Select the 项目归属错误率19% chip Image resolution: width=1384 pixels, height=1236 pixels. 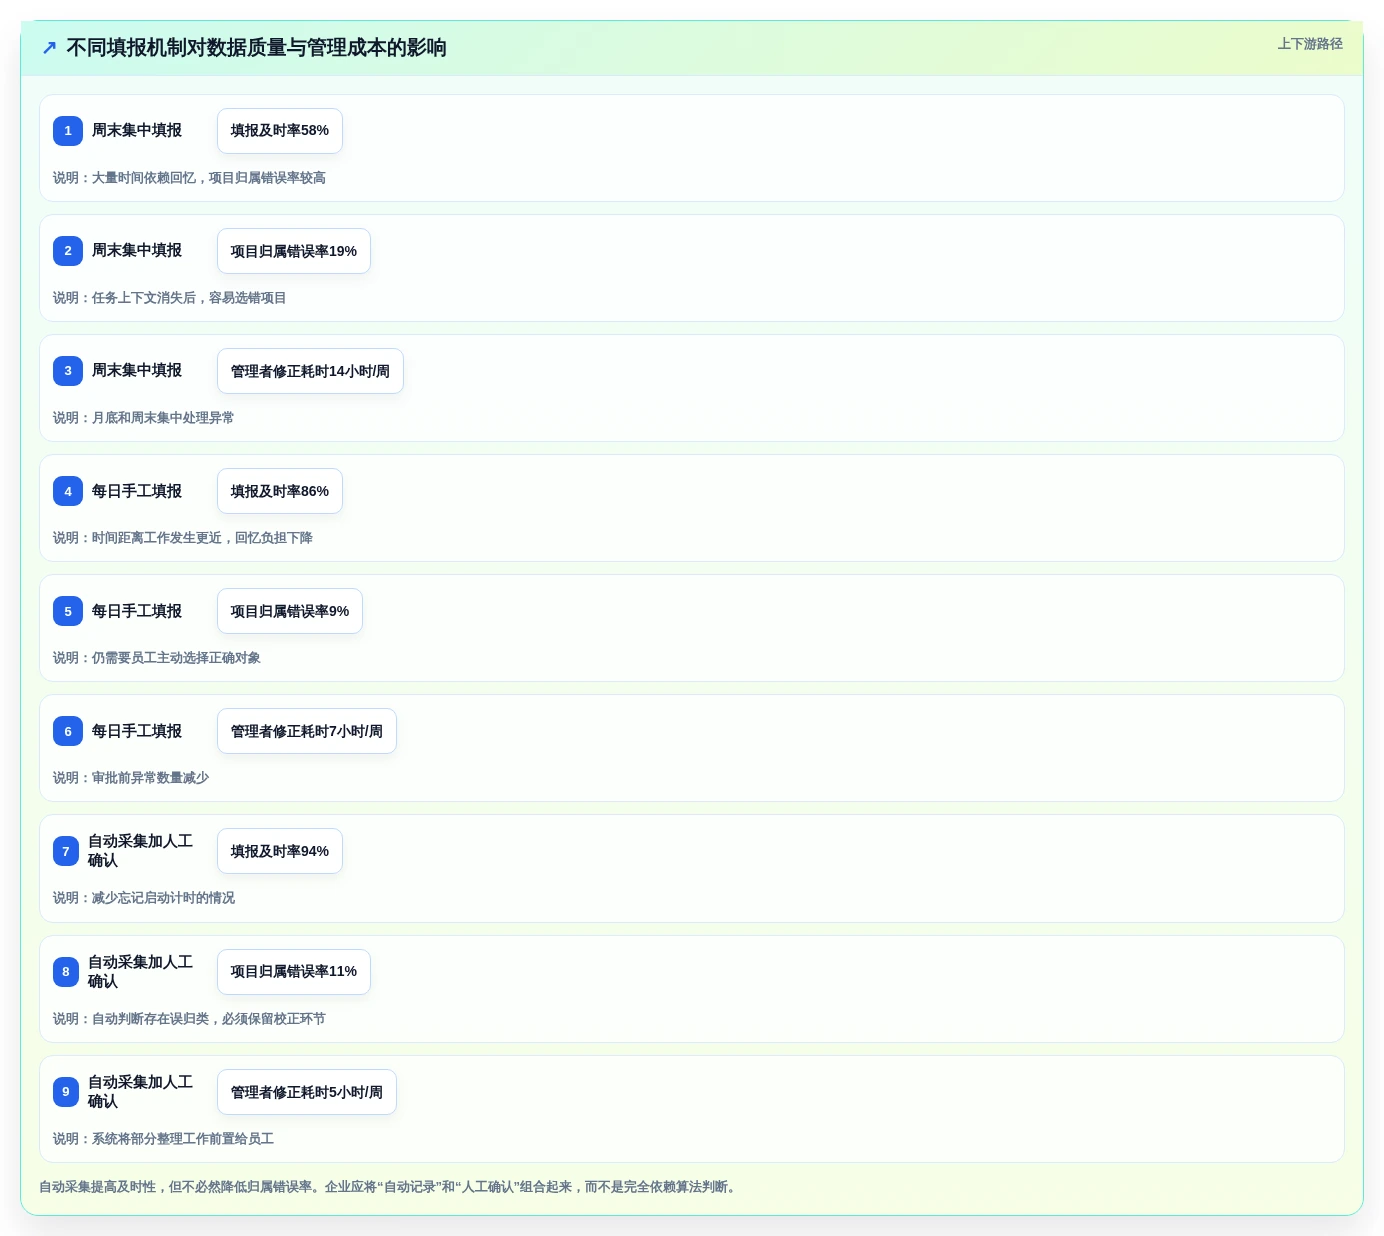(x=294, y=251)
